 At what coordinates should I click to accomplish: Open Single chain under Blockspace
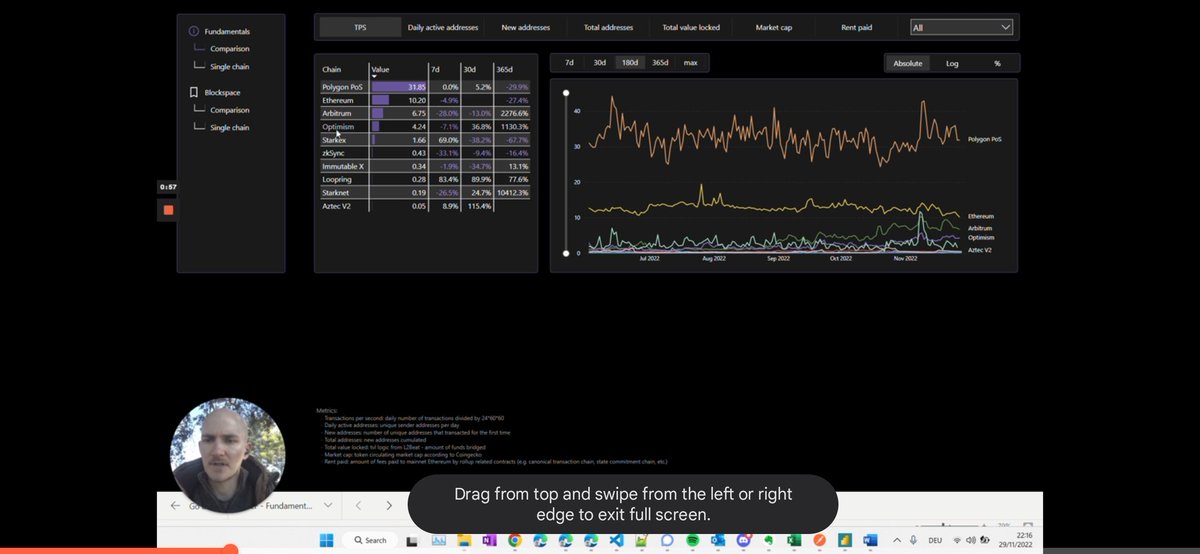[x=230, y=128]
